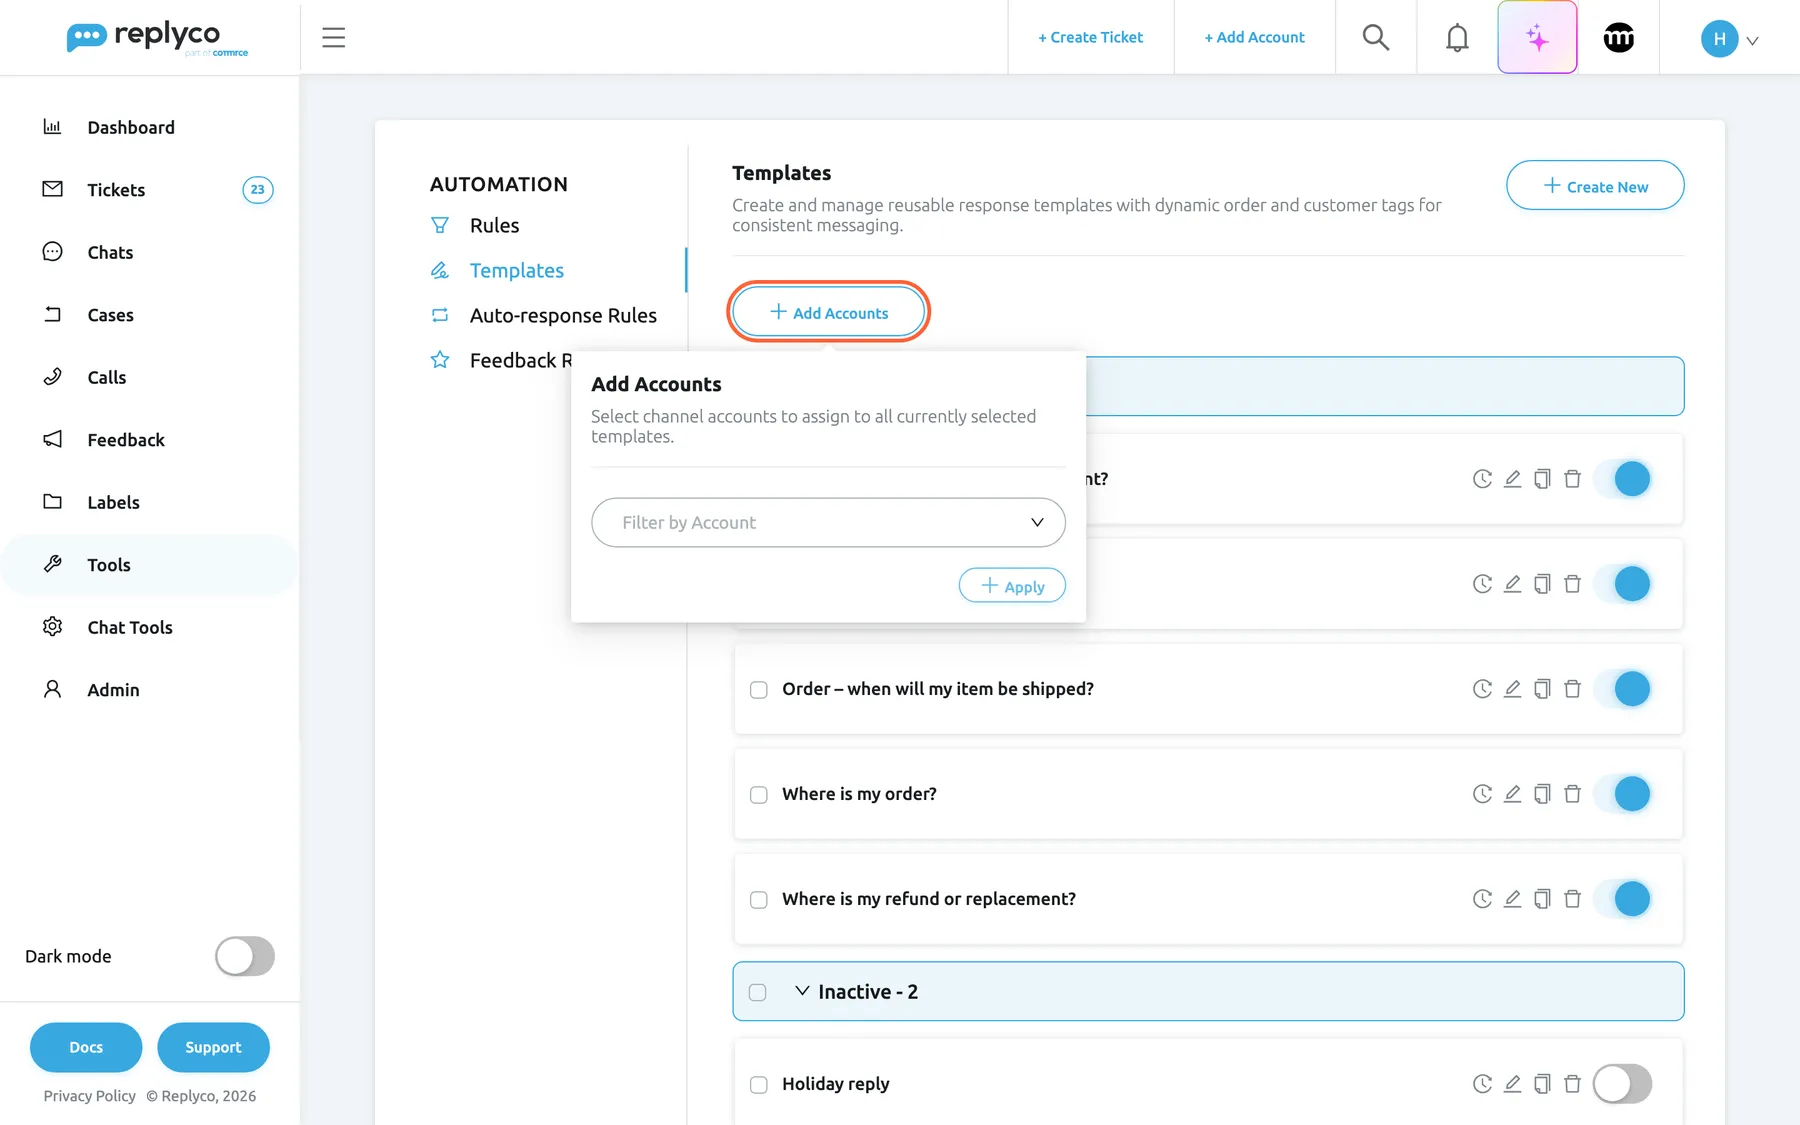1800x1125 pixels.
Task: Select the Order – when will my item checkbox
Action: [759, 690]
